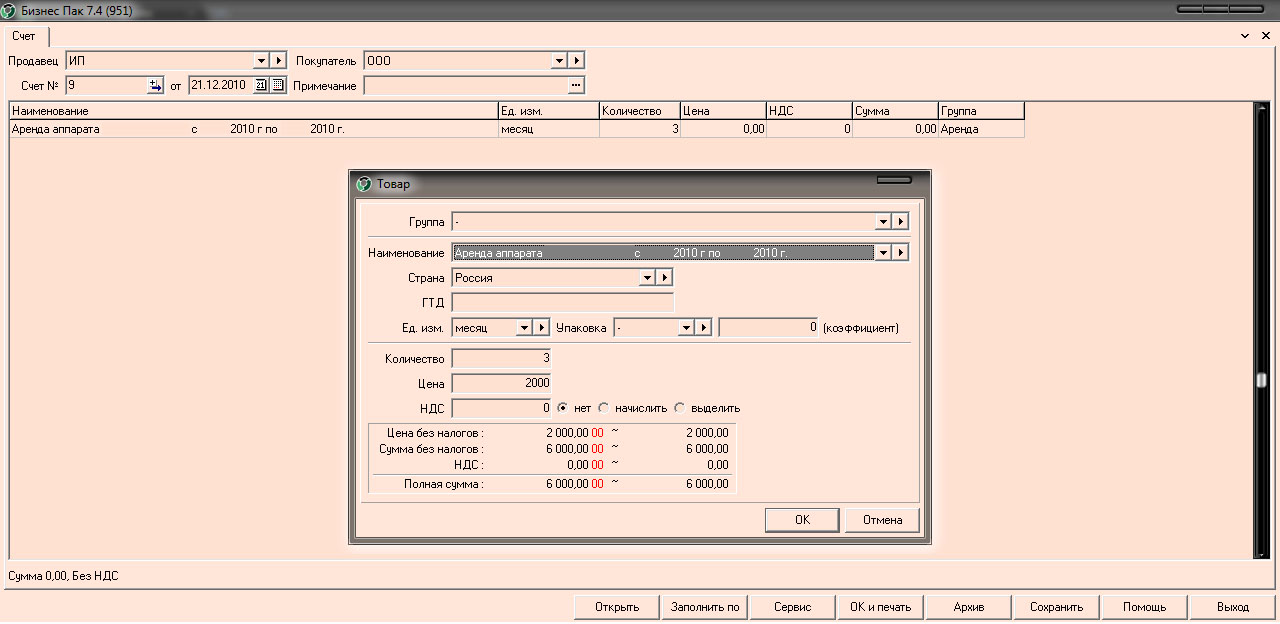Switch to the Счет tab

(24, 36)
